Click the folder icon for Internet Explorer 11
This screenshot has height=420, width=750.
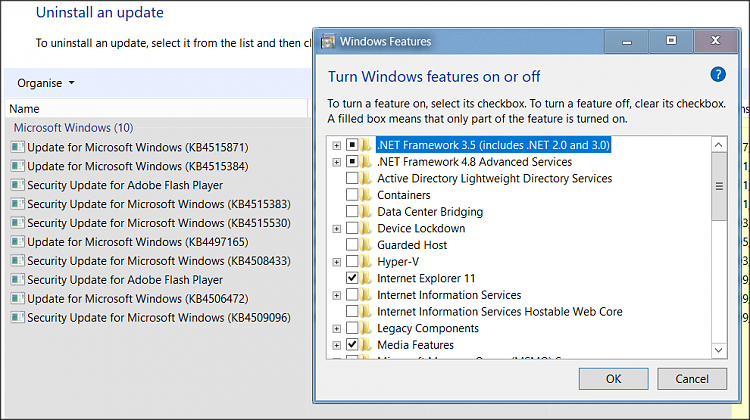click(x=366, y=278)
